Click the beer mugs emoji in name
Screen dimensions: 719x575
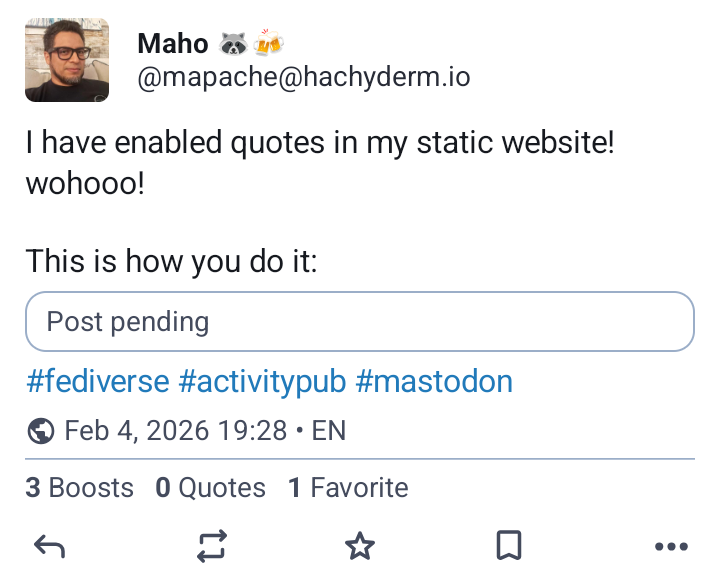coord(268,44)
